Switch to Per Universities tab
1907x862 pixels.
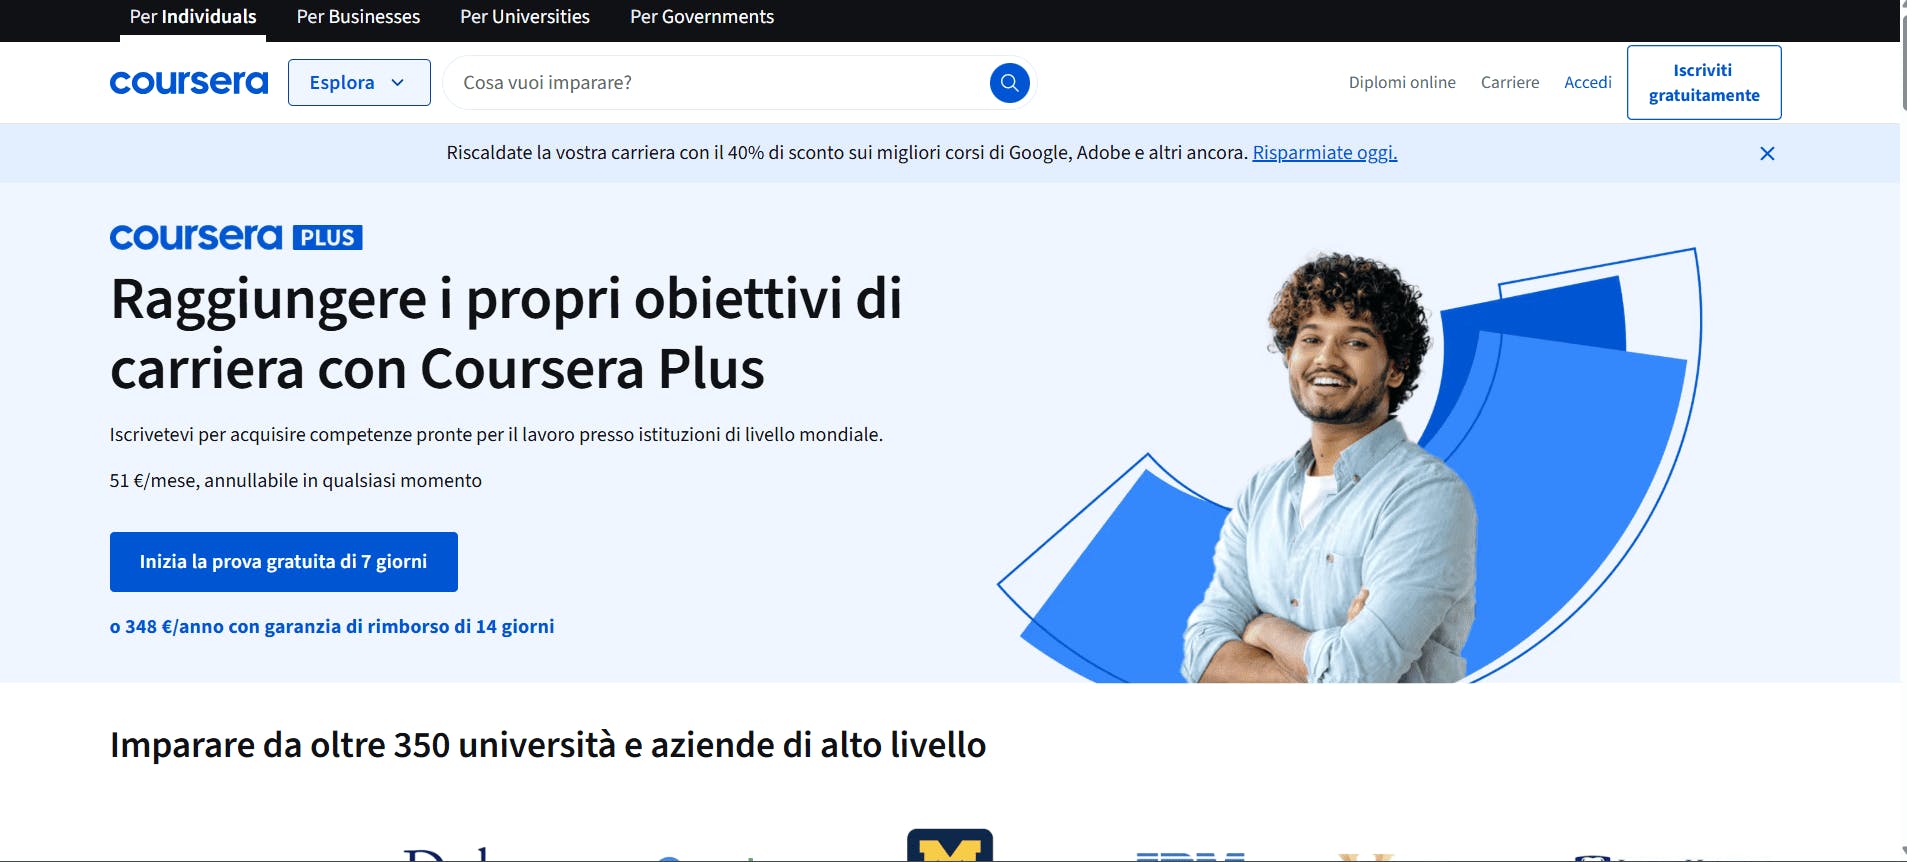pos(525,17)
